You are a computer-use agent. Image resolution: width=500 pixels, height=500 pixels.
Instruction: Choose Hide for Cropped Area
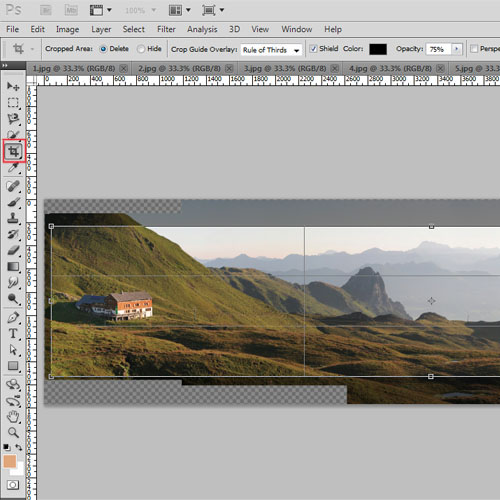(141, 49)
